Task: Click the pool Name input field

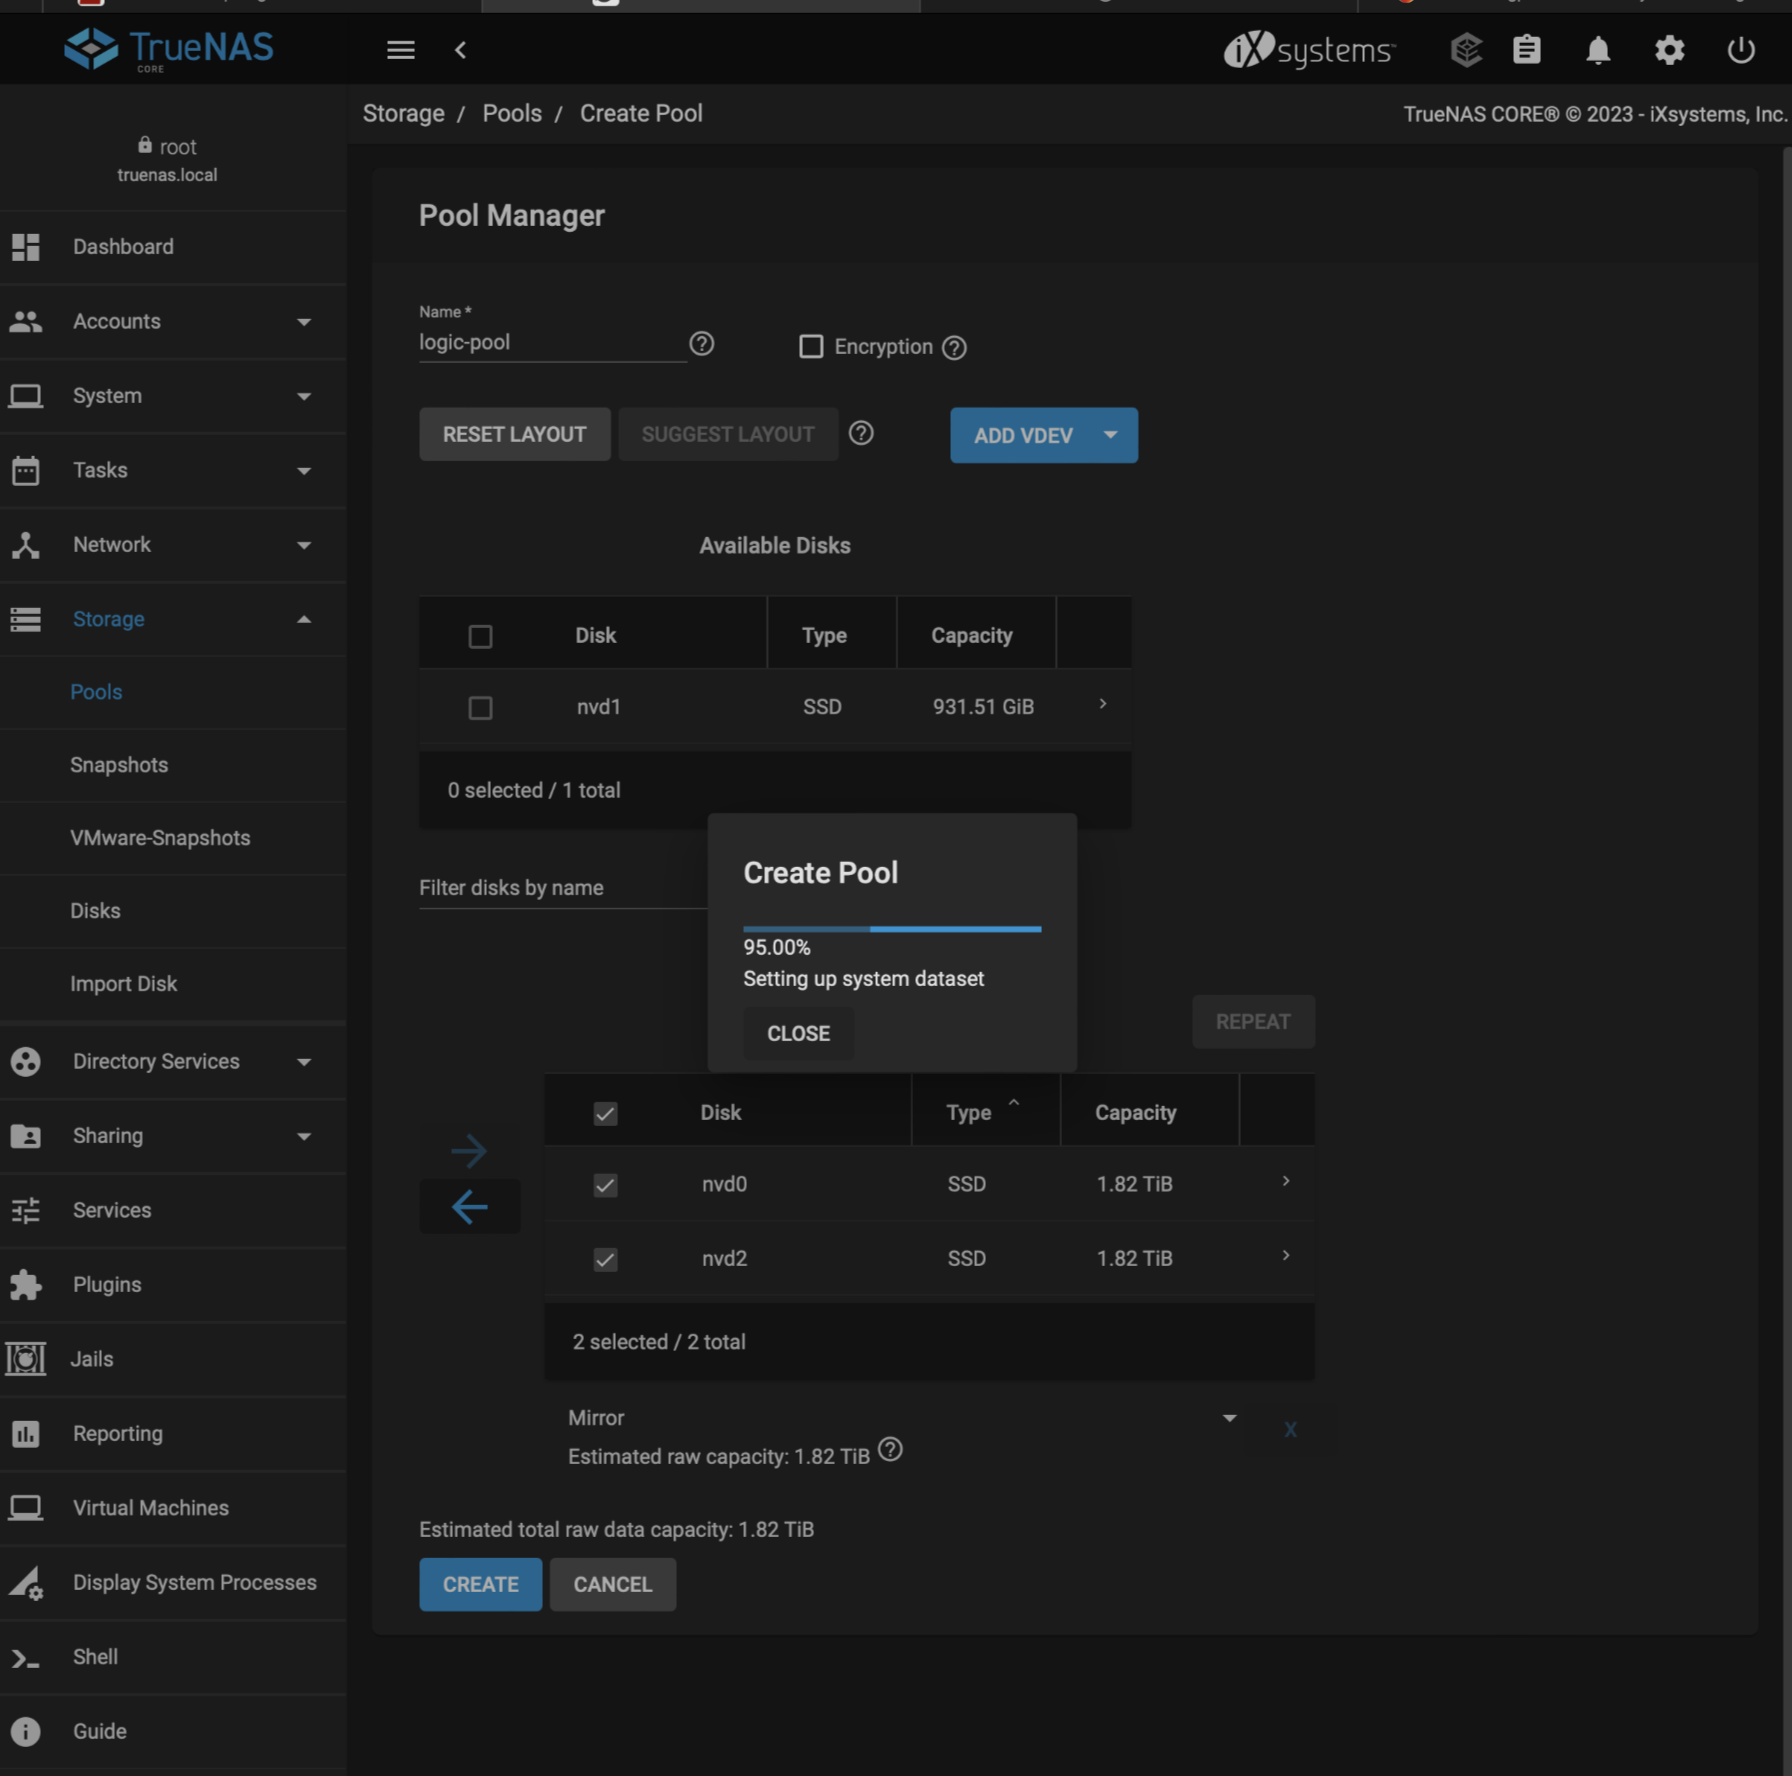Action: [550, 342]
